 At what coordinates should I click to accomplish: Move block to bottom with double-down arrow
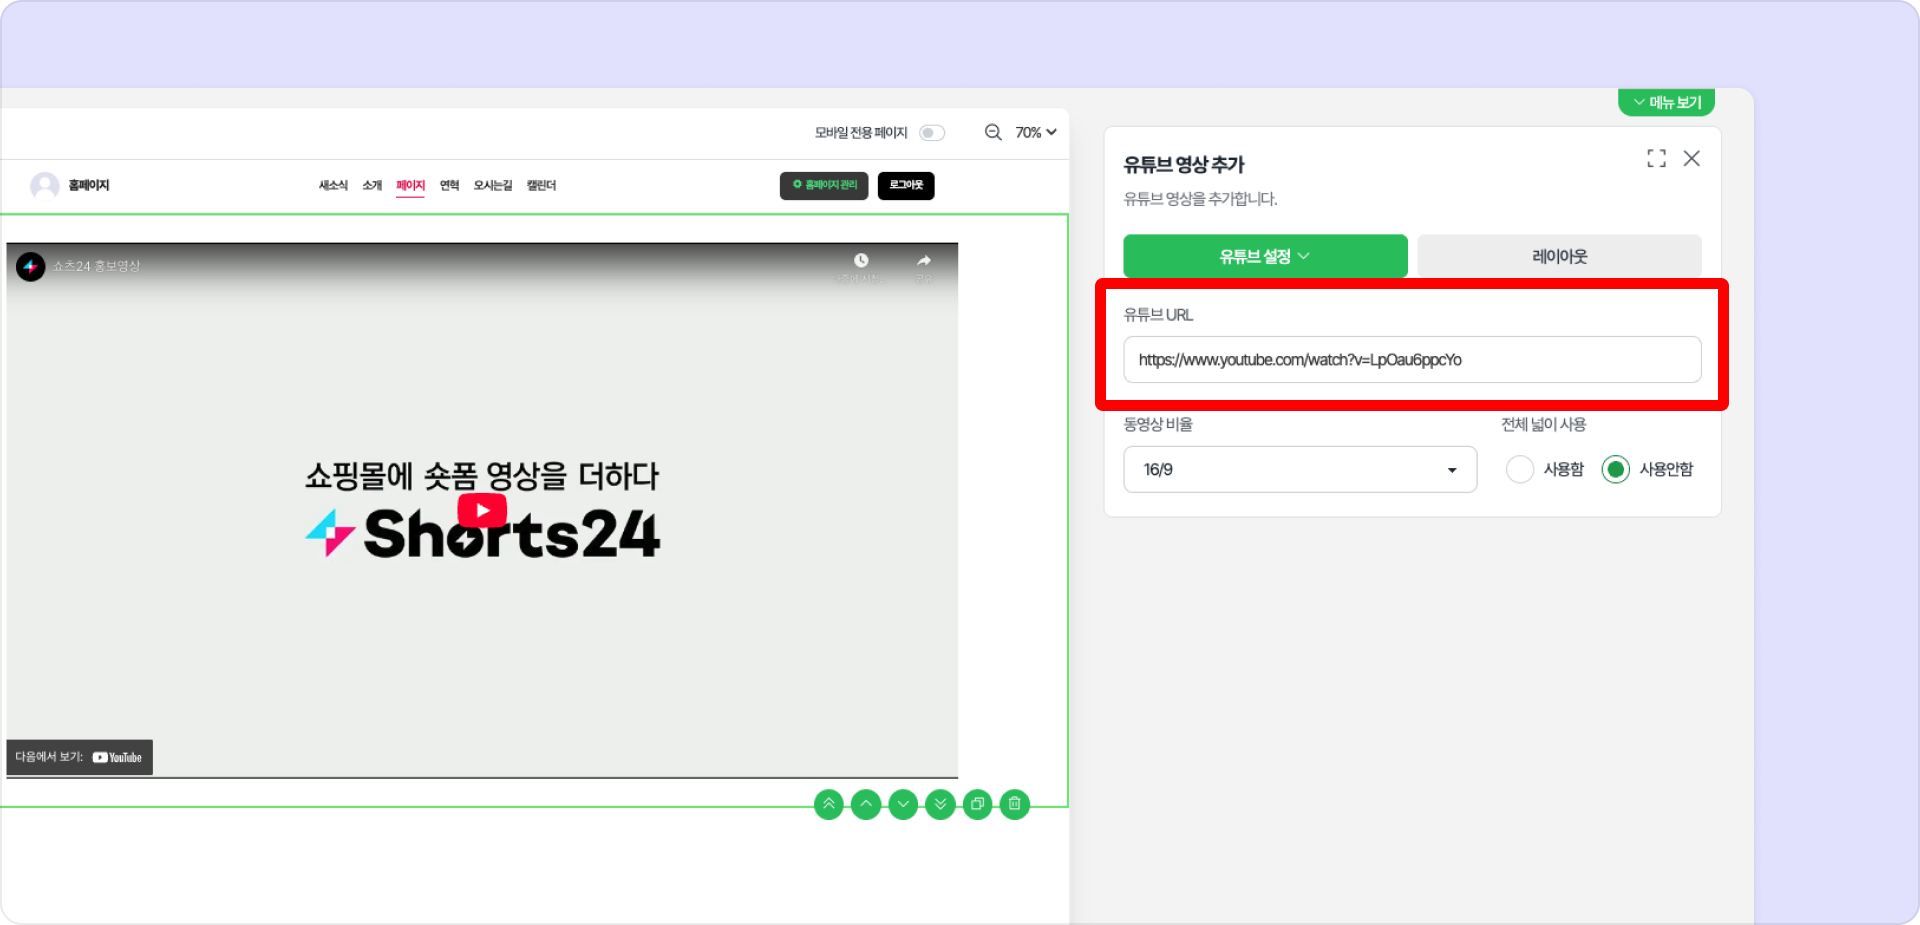(x=940, y=804)
